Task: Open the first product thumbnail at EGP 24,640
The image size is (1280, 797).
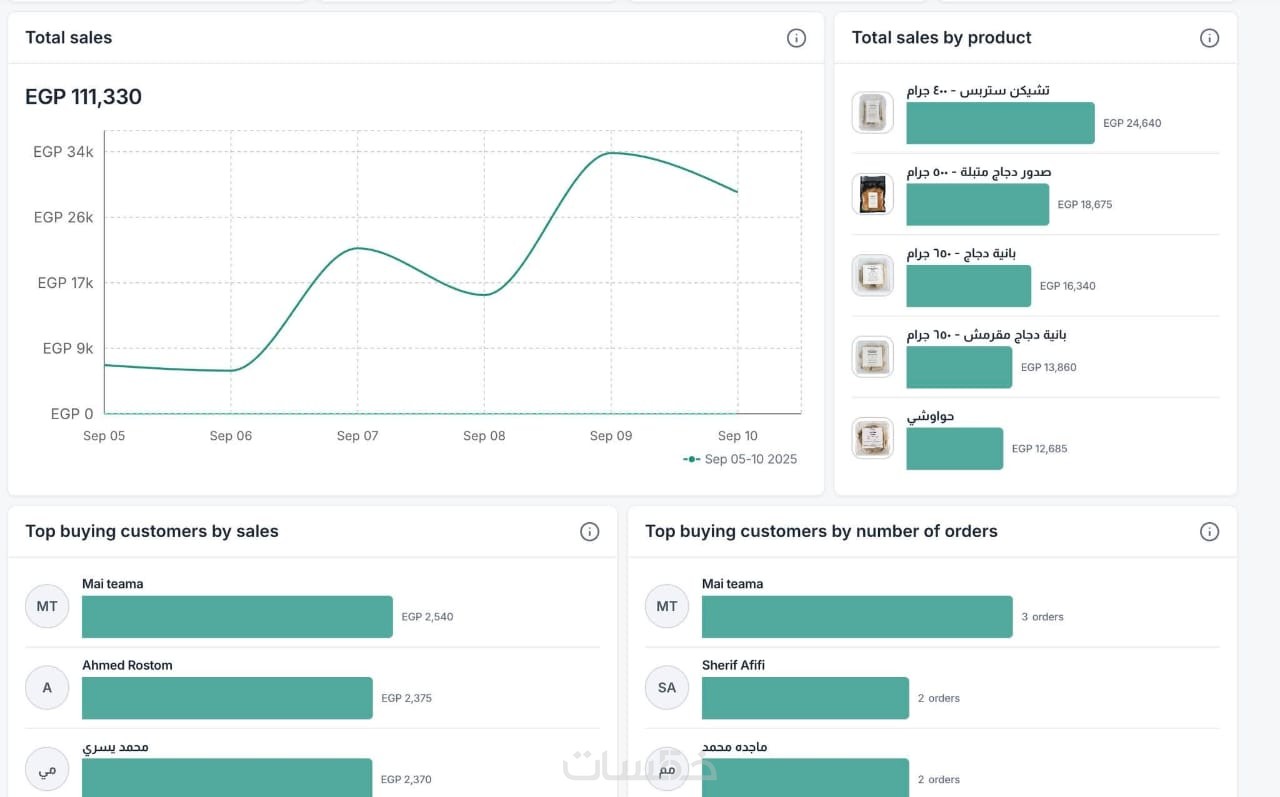Action: click(x=872, y=112)
